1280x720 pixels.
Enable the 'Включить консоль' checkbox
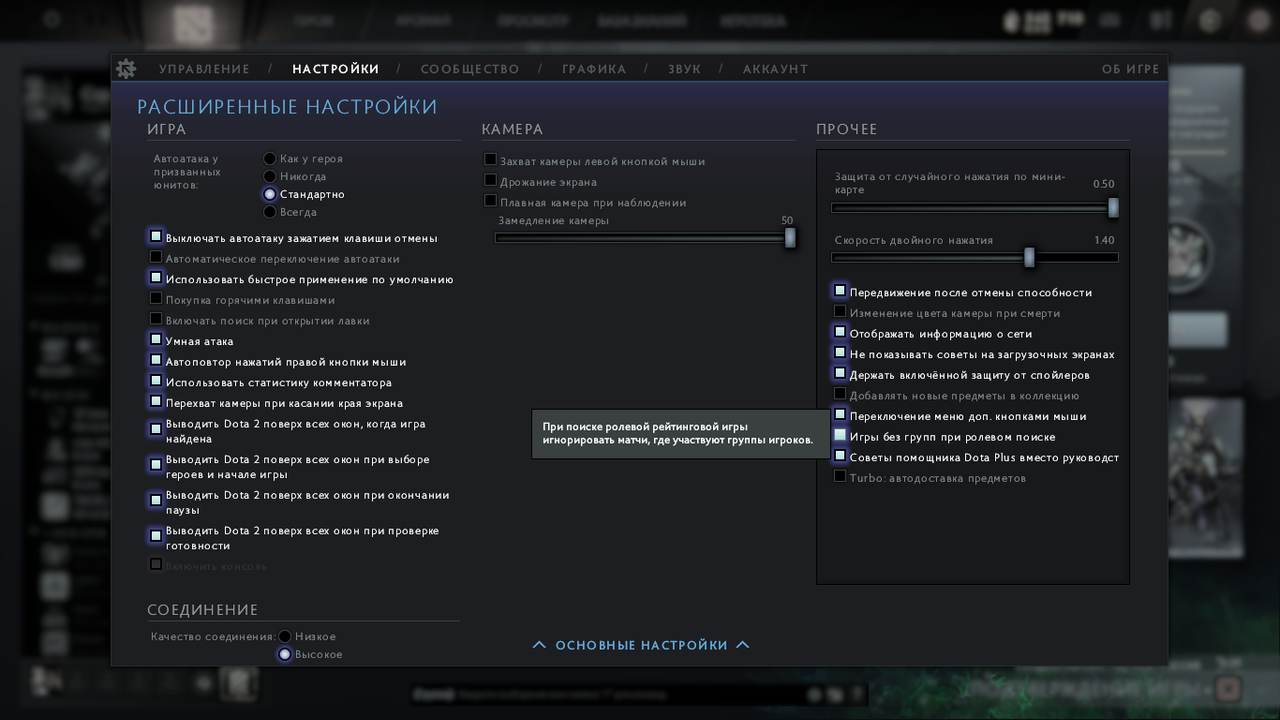156,565
